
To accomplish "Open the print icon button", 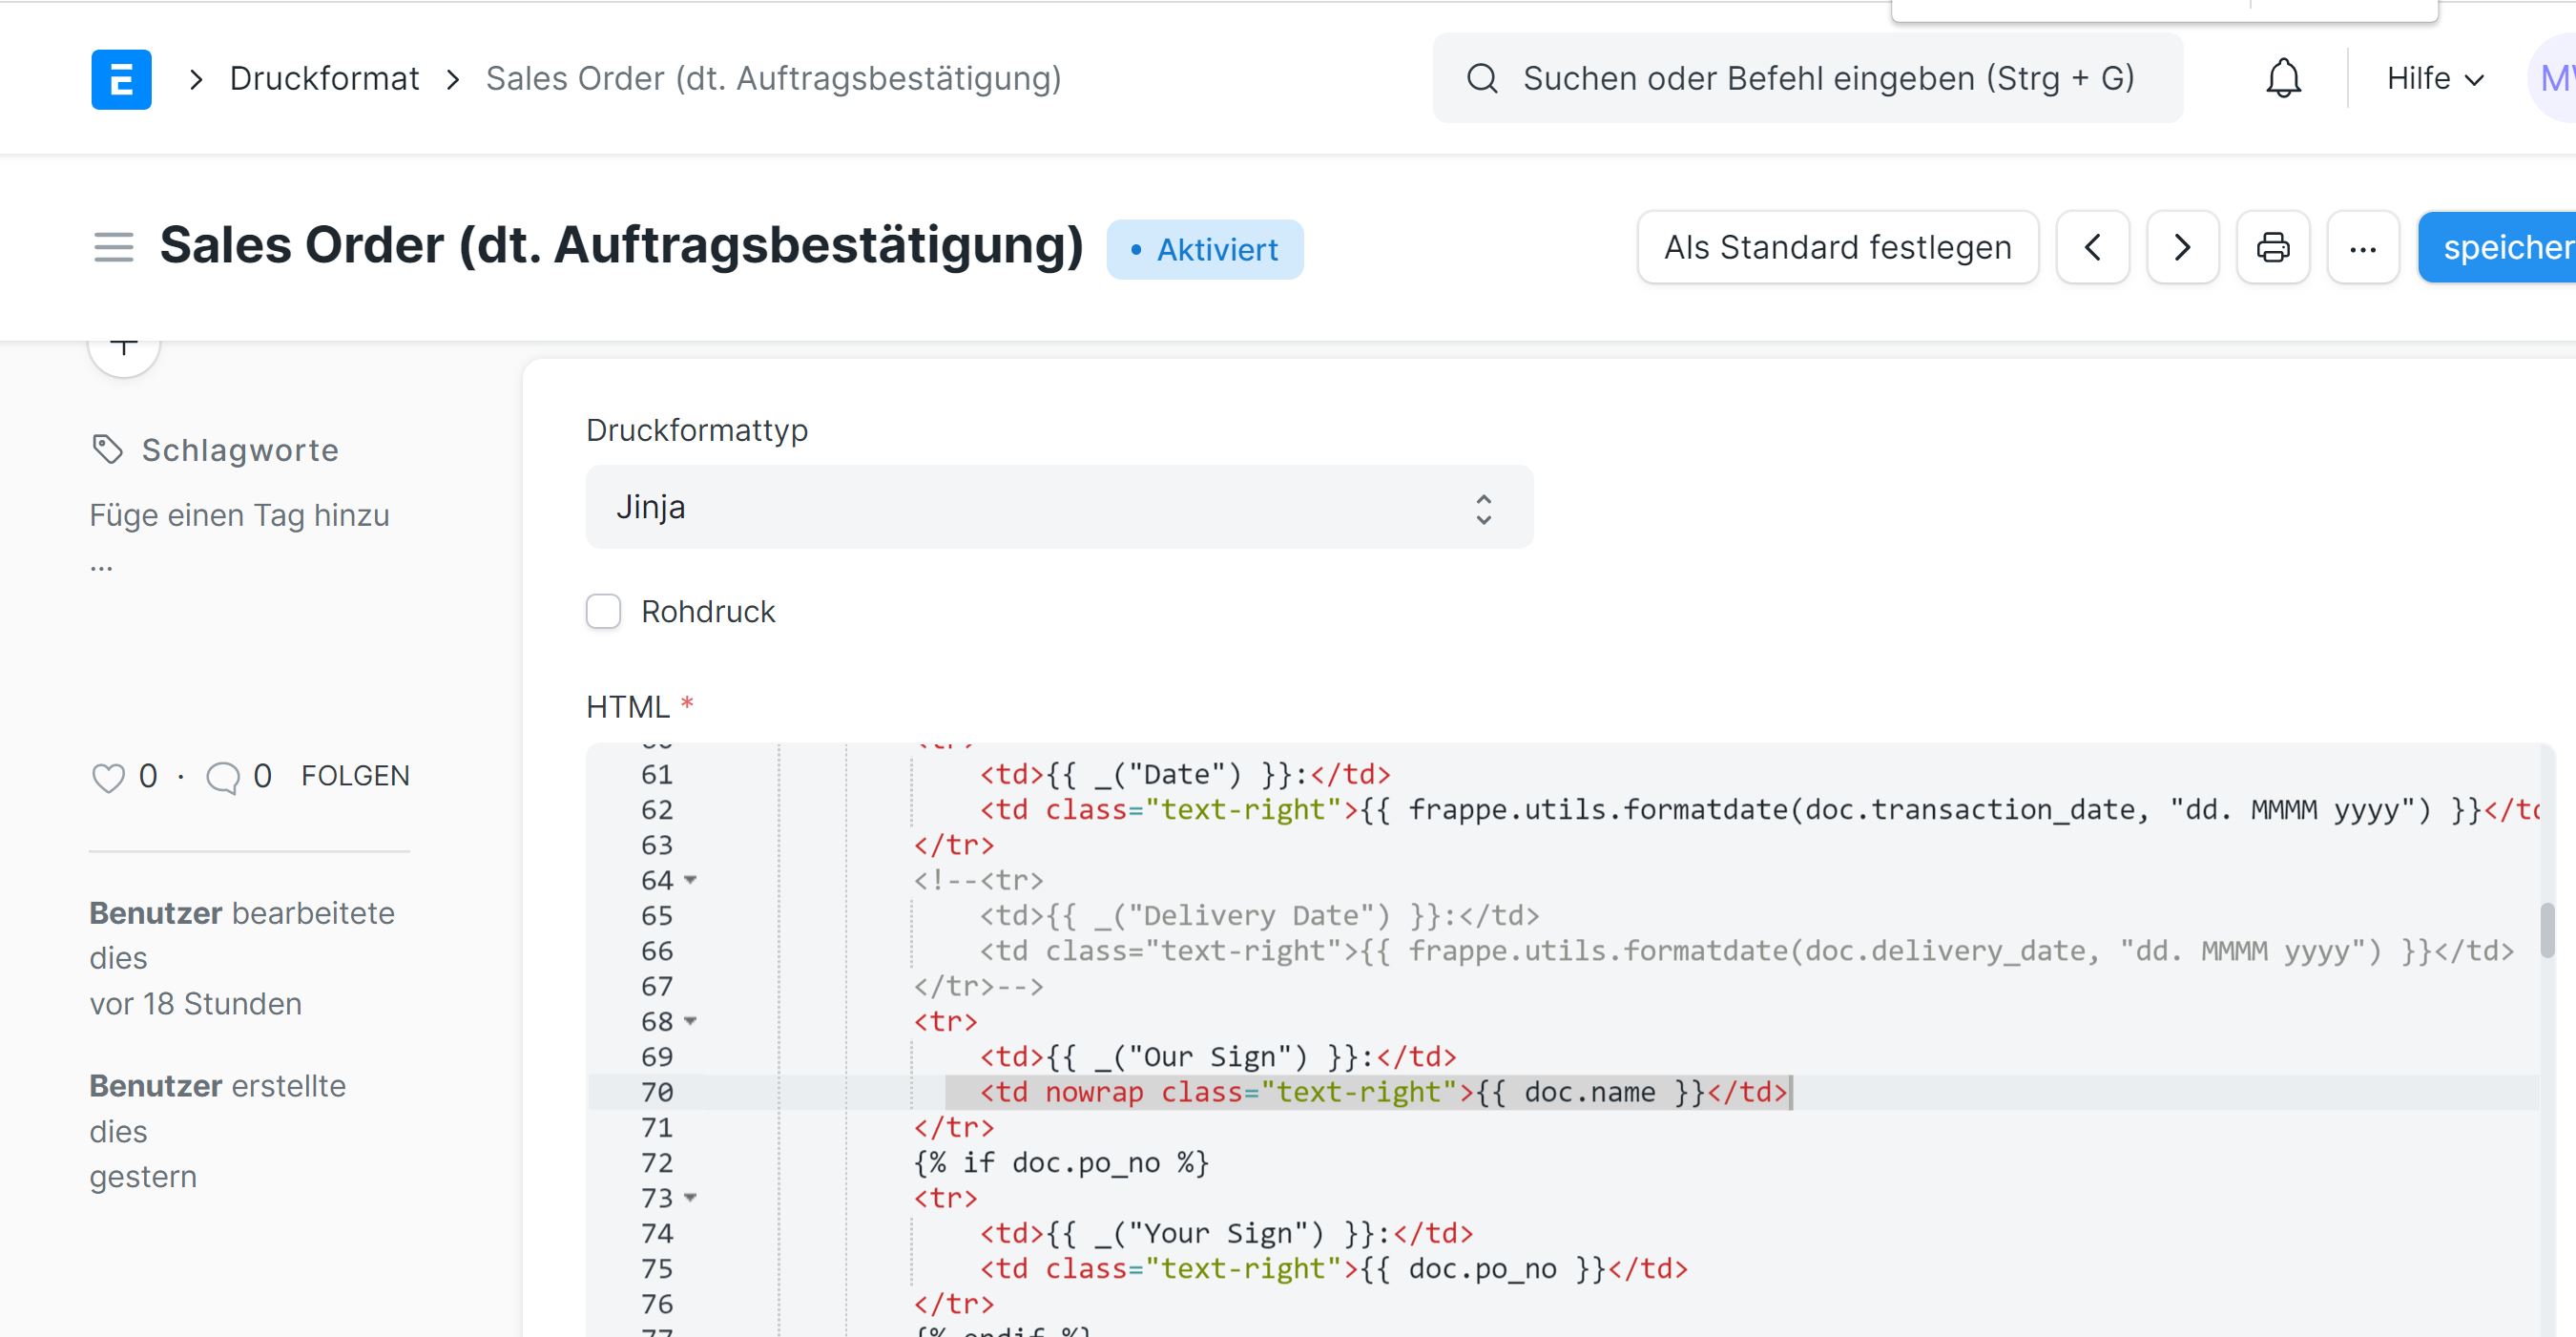I will tap(2273, 247).
